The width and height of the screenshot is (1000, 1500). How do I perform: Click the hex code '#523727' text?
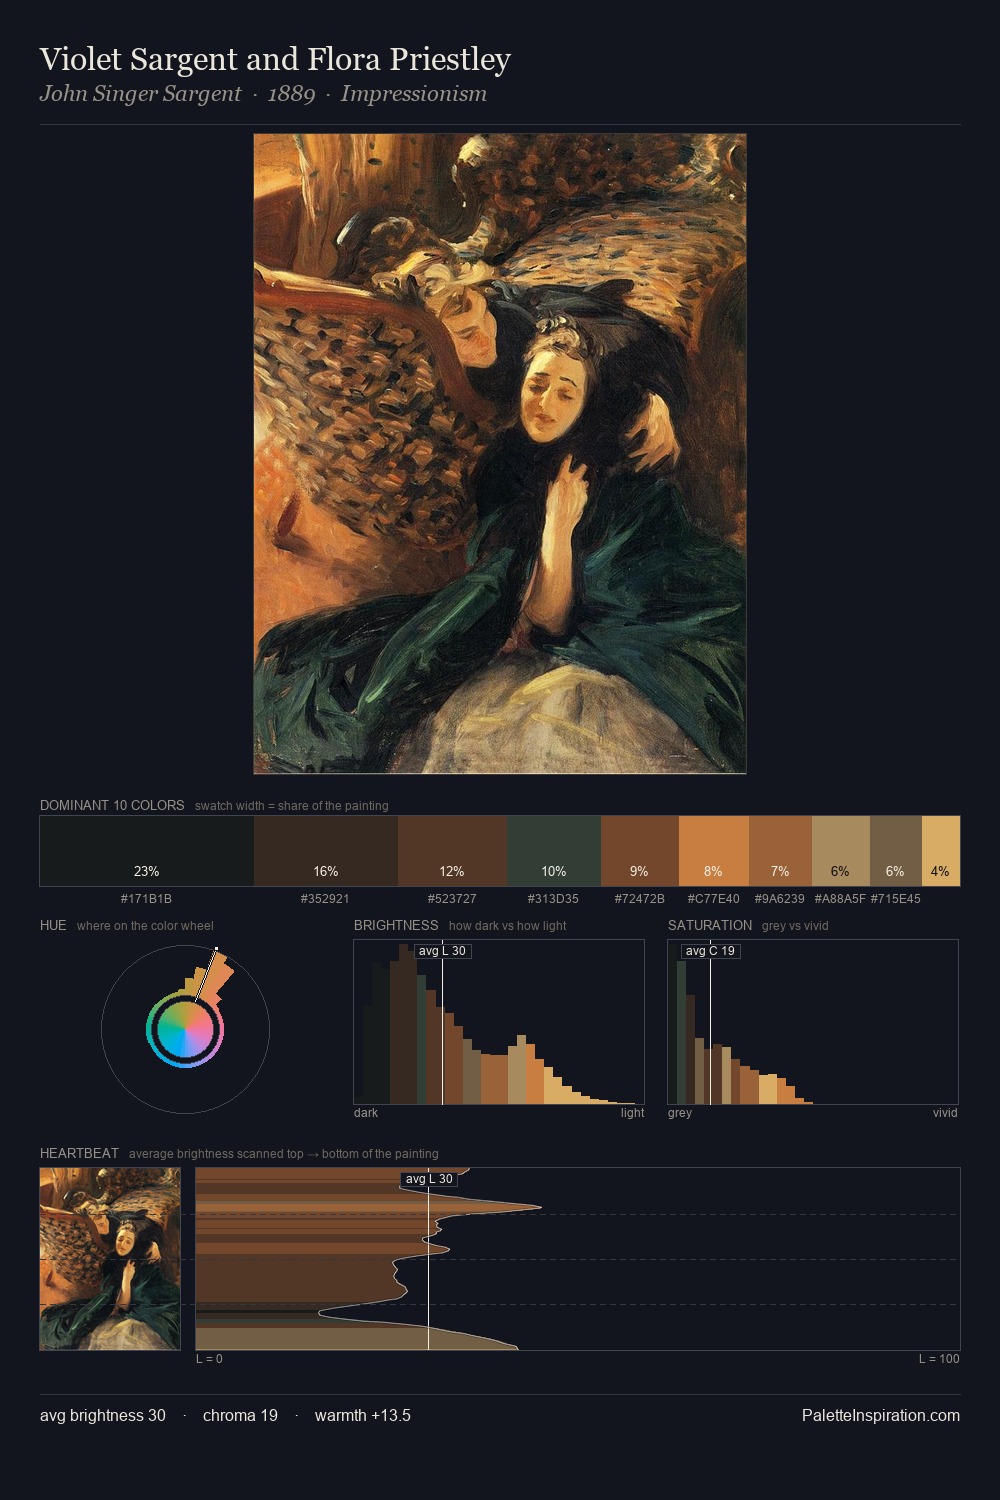click(452, 899)
